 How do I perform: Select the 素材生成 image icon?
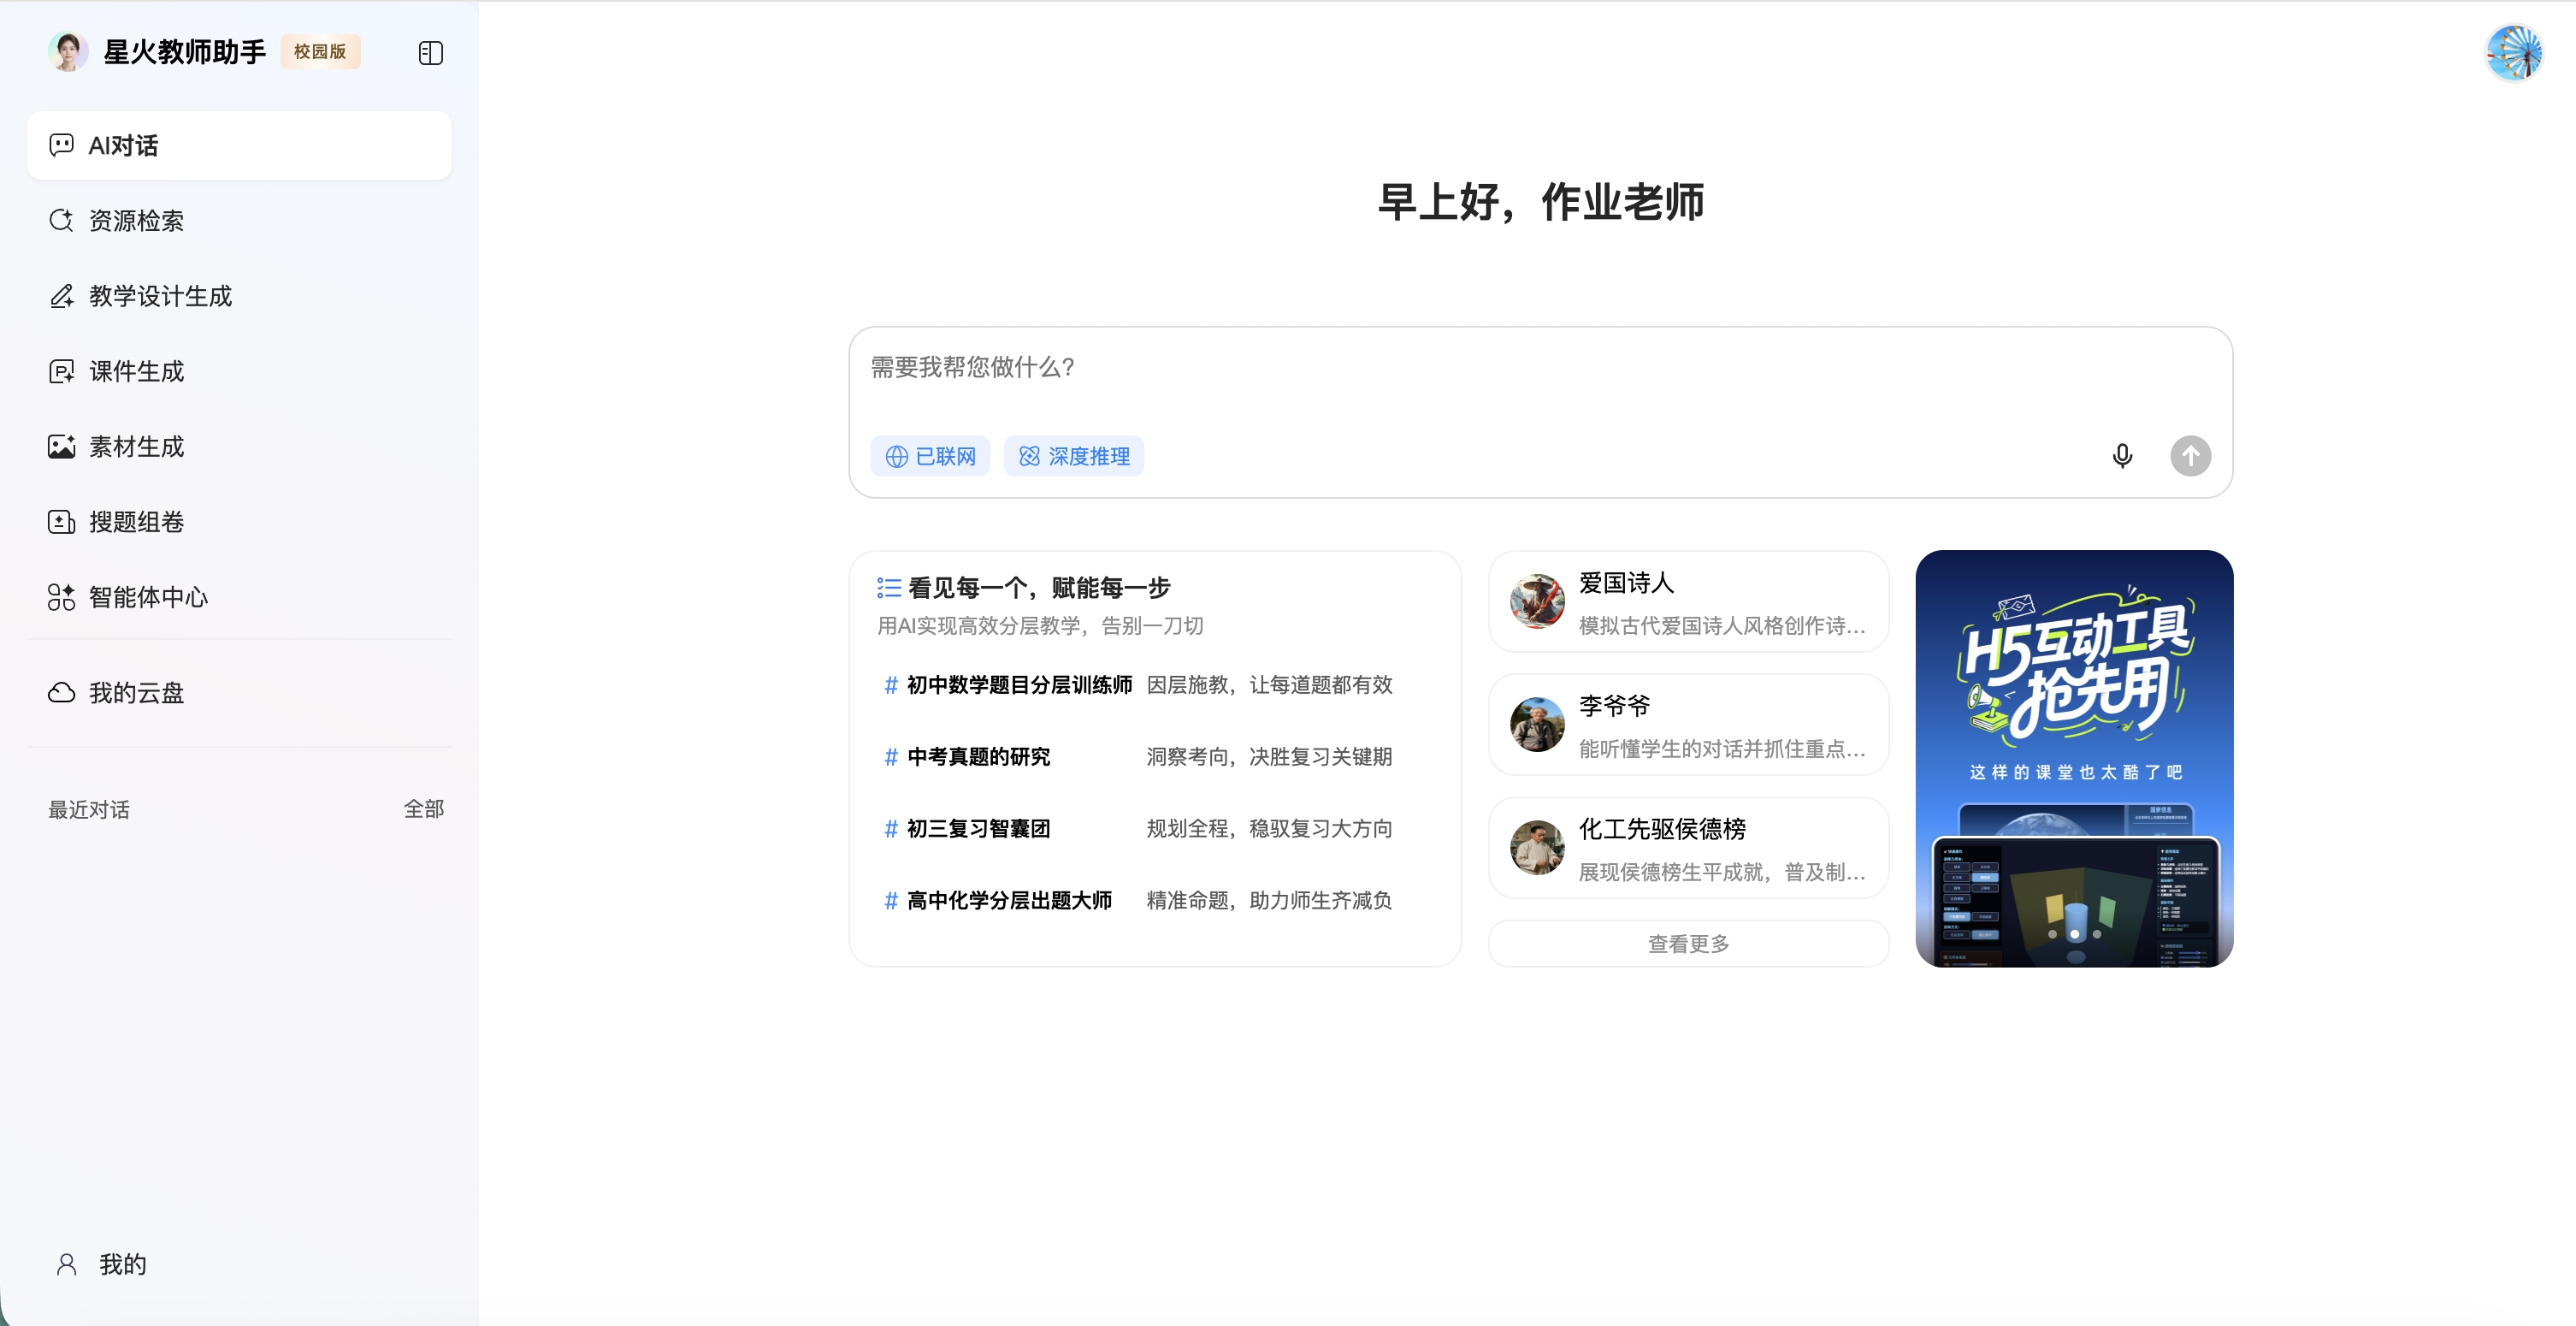pos(61,446)
